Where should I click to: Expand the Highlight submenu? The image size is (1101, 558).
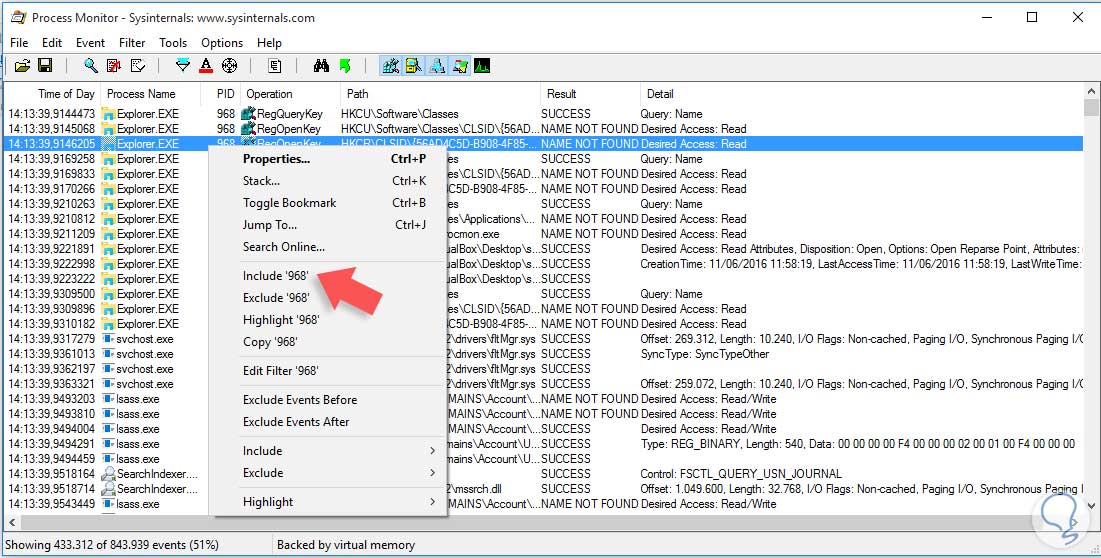pos(330,502)
